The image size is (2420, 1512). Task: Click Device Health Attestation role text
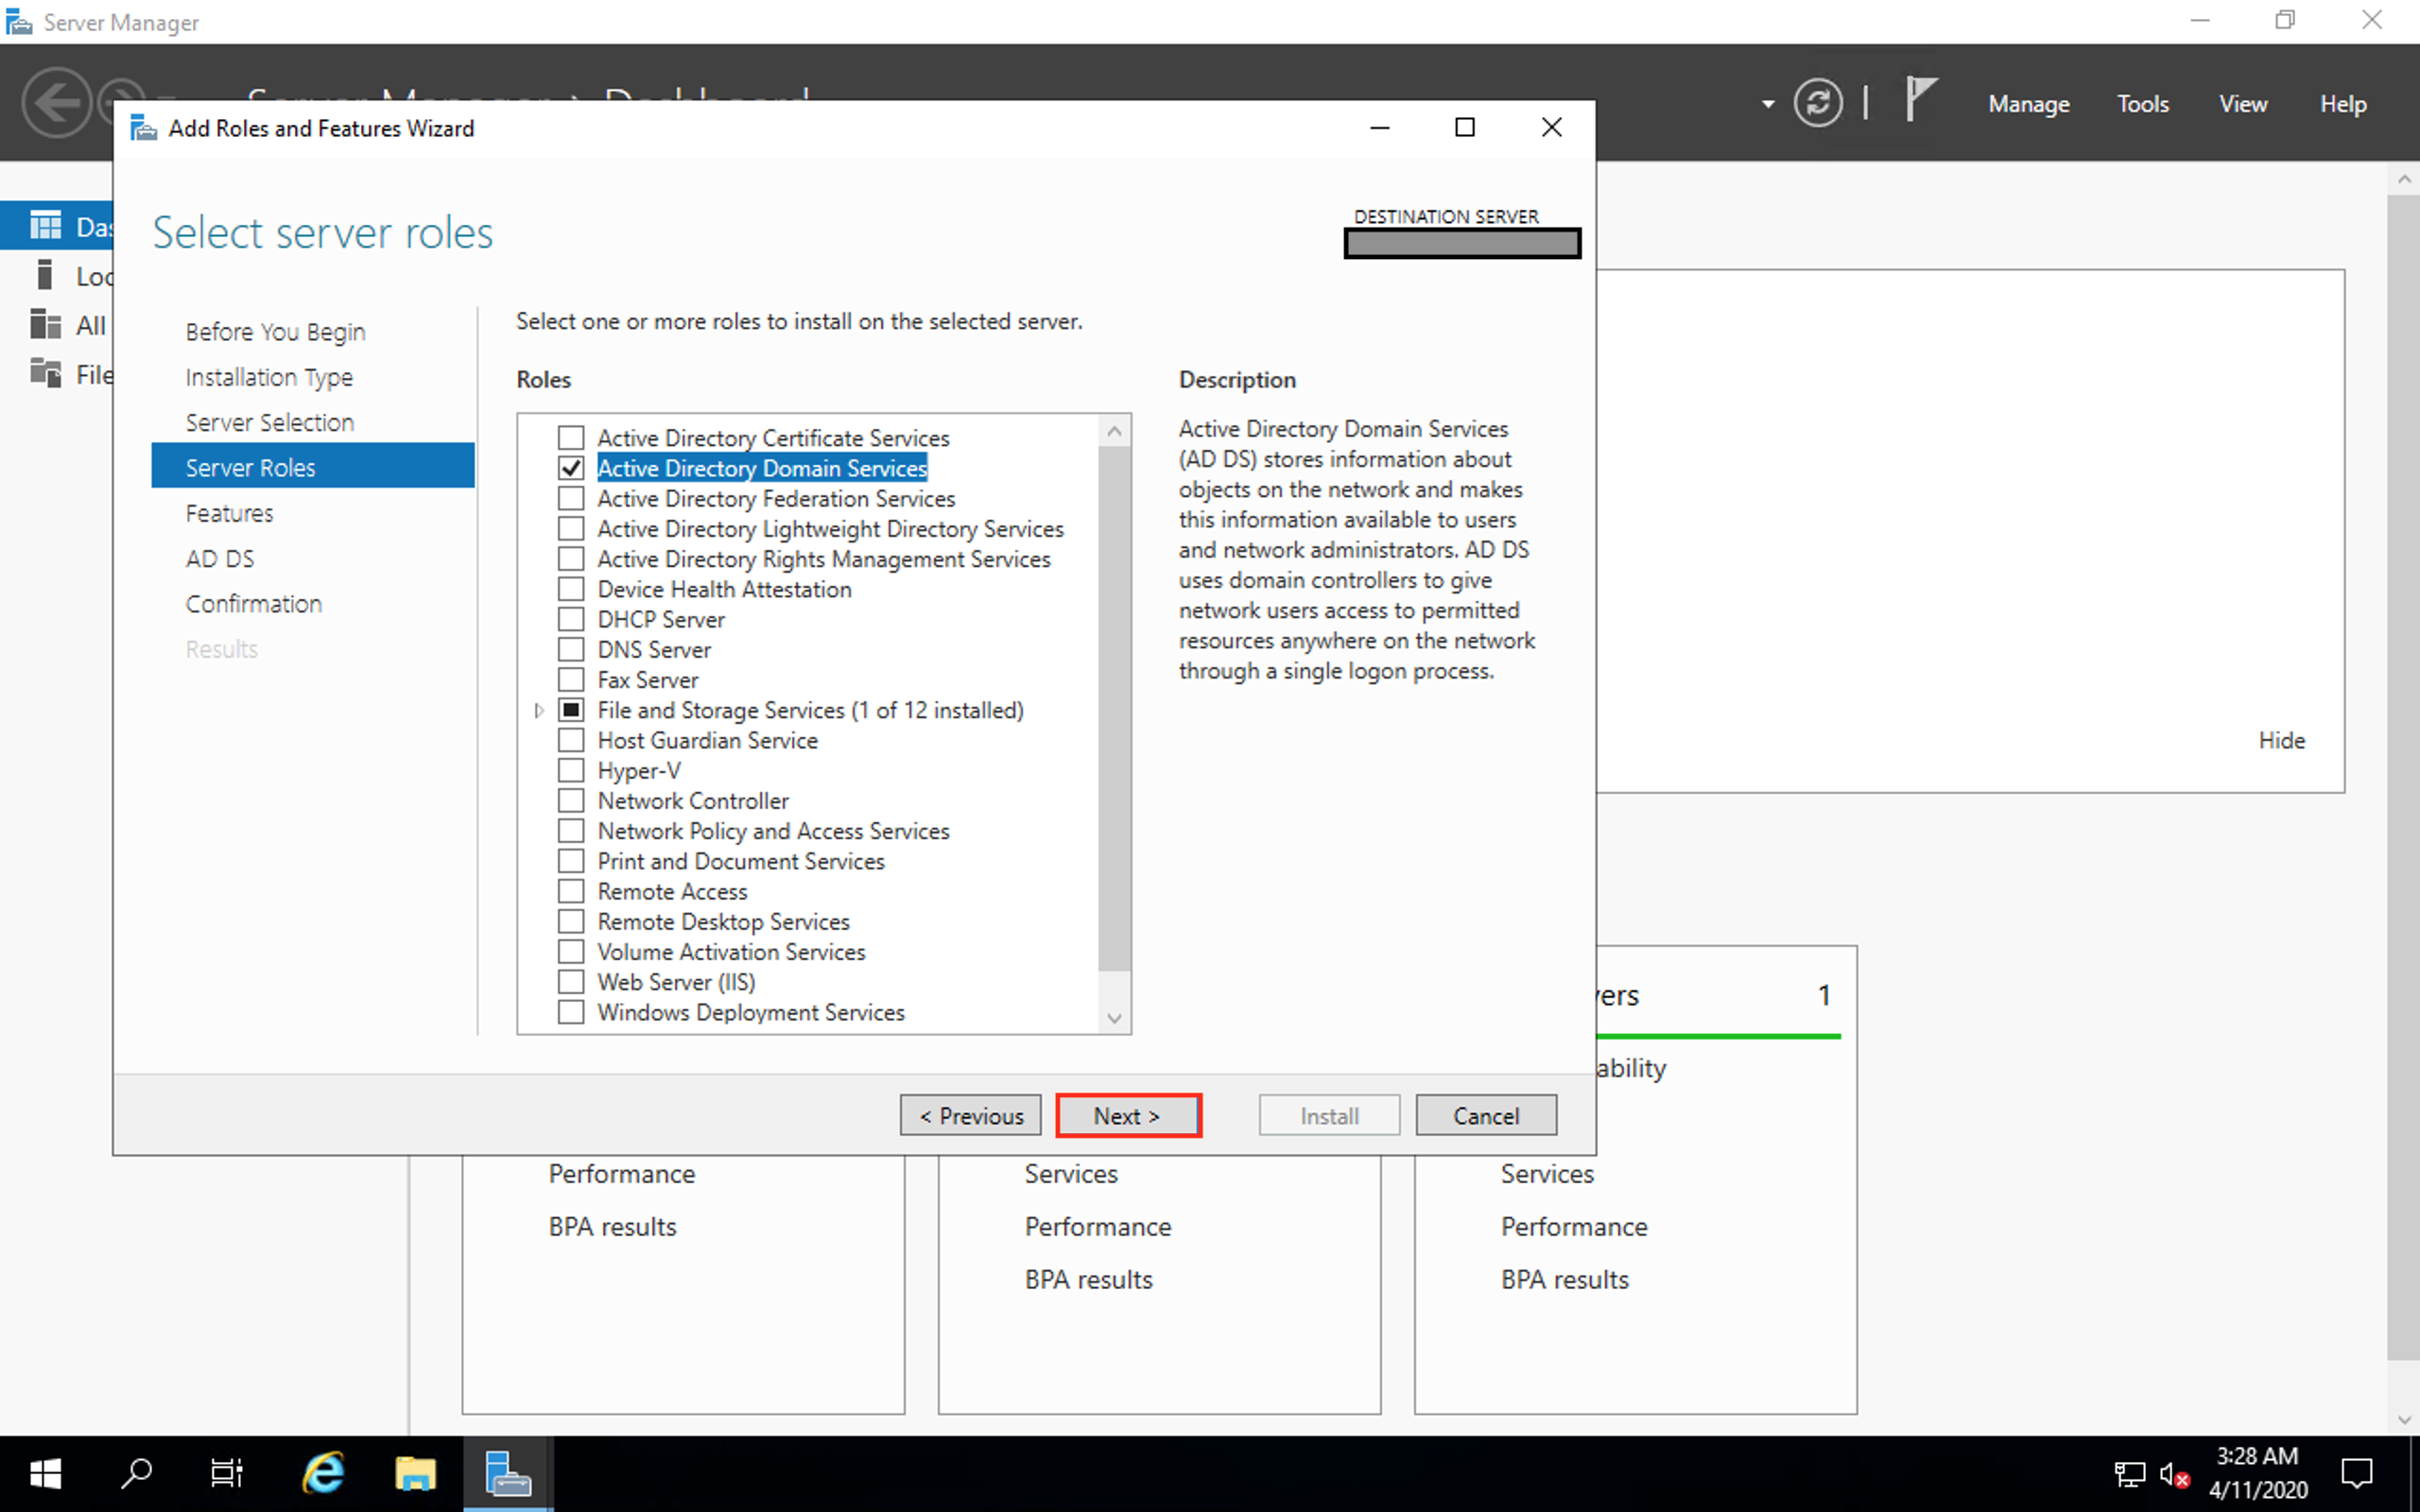point(724,589)
